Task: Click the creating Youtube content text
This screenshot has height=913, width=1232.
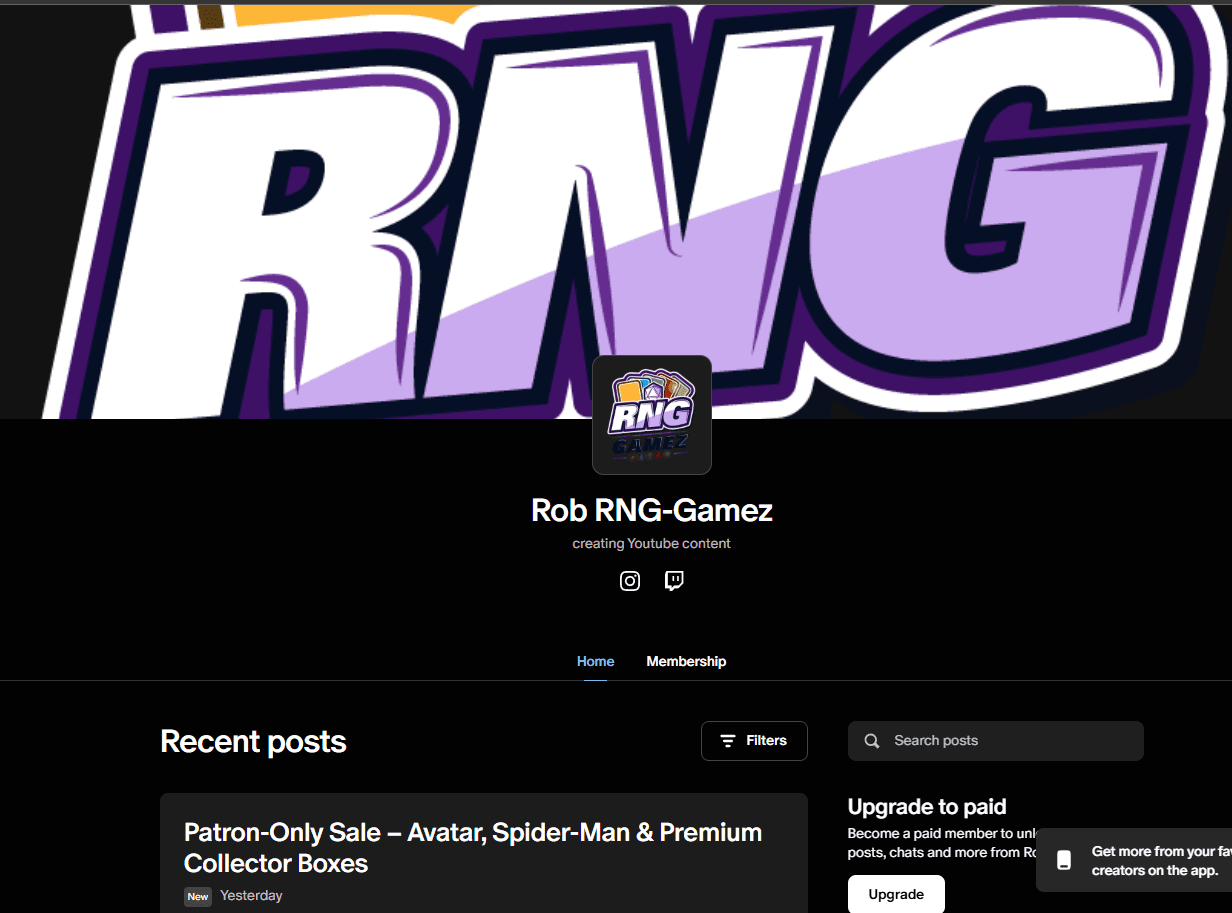Action: click(x=652, y=544)
